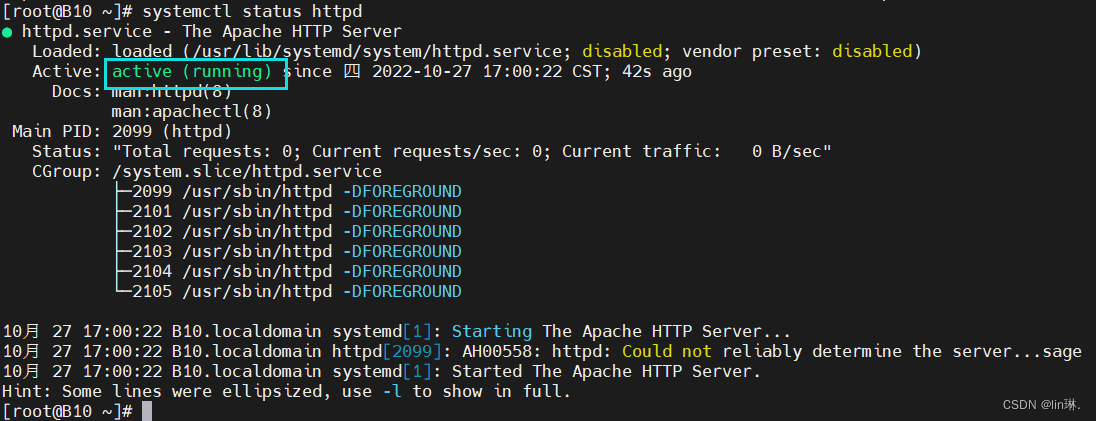Screen dimensions: 1096x421
Task: Click yellow 'disabled' after httpd.service path
Action: (622, 52)
